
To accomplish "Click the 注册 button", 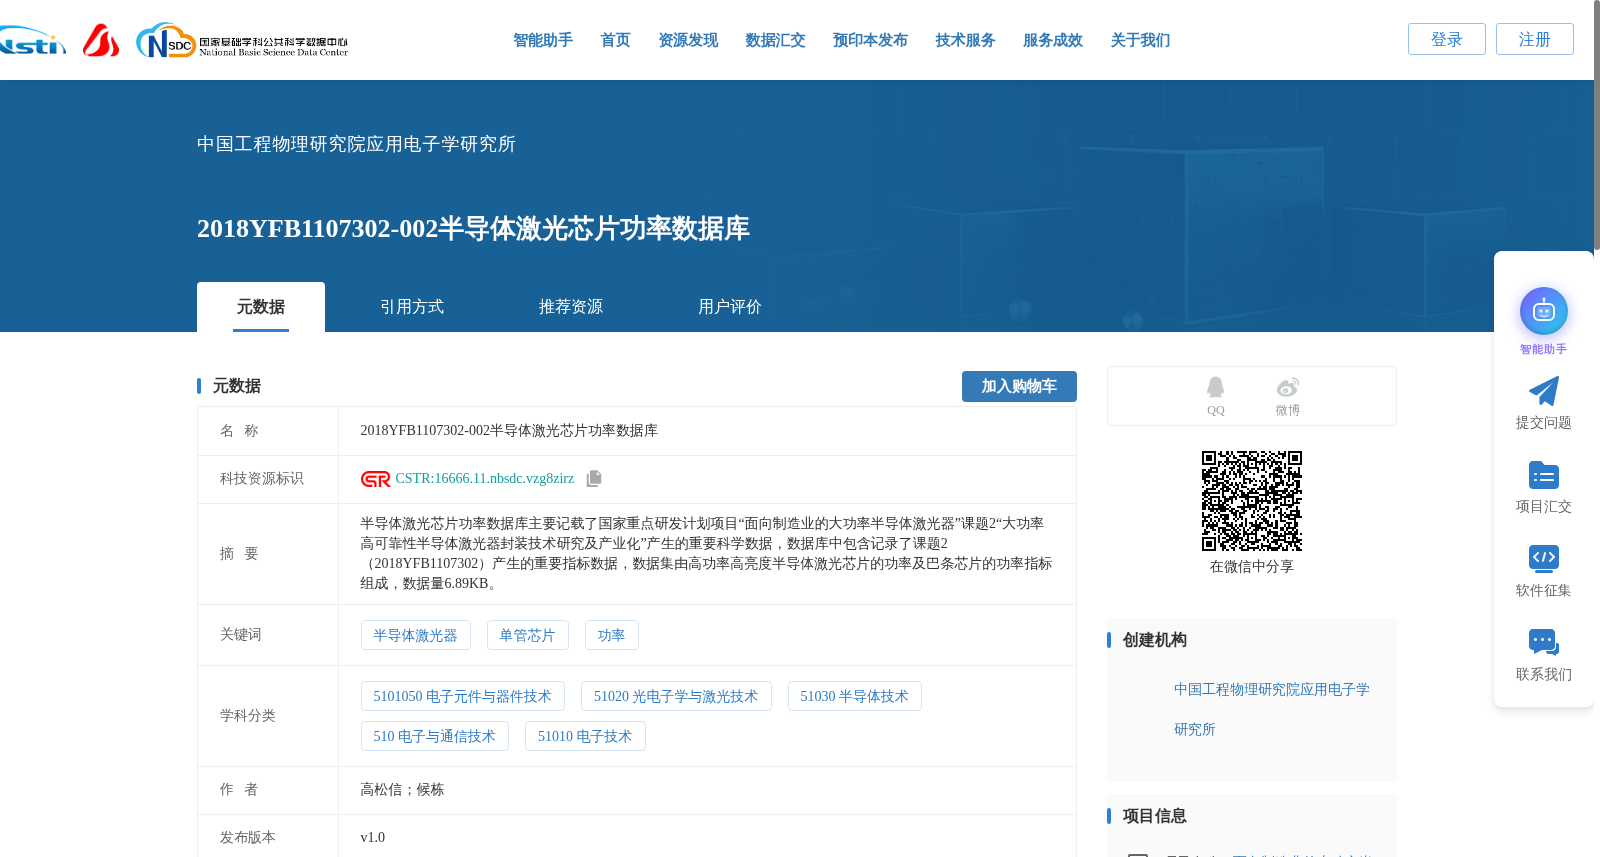I will 1535,39.
